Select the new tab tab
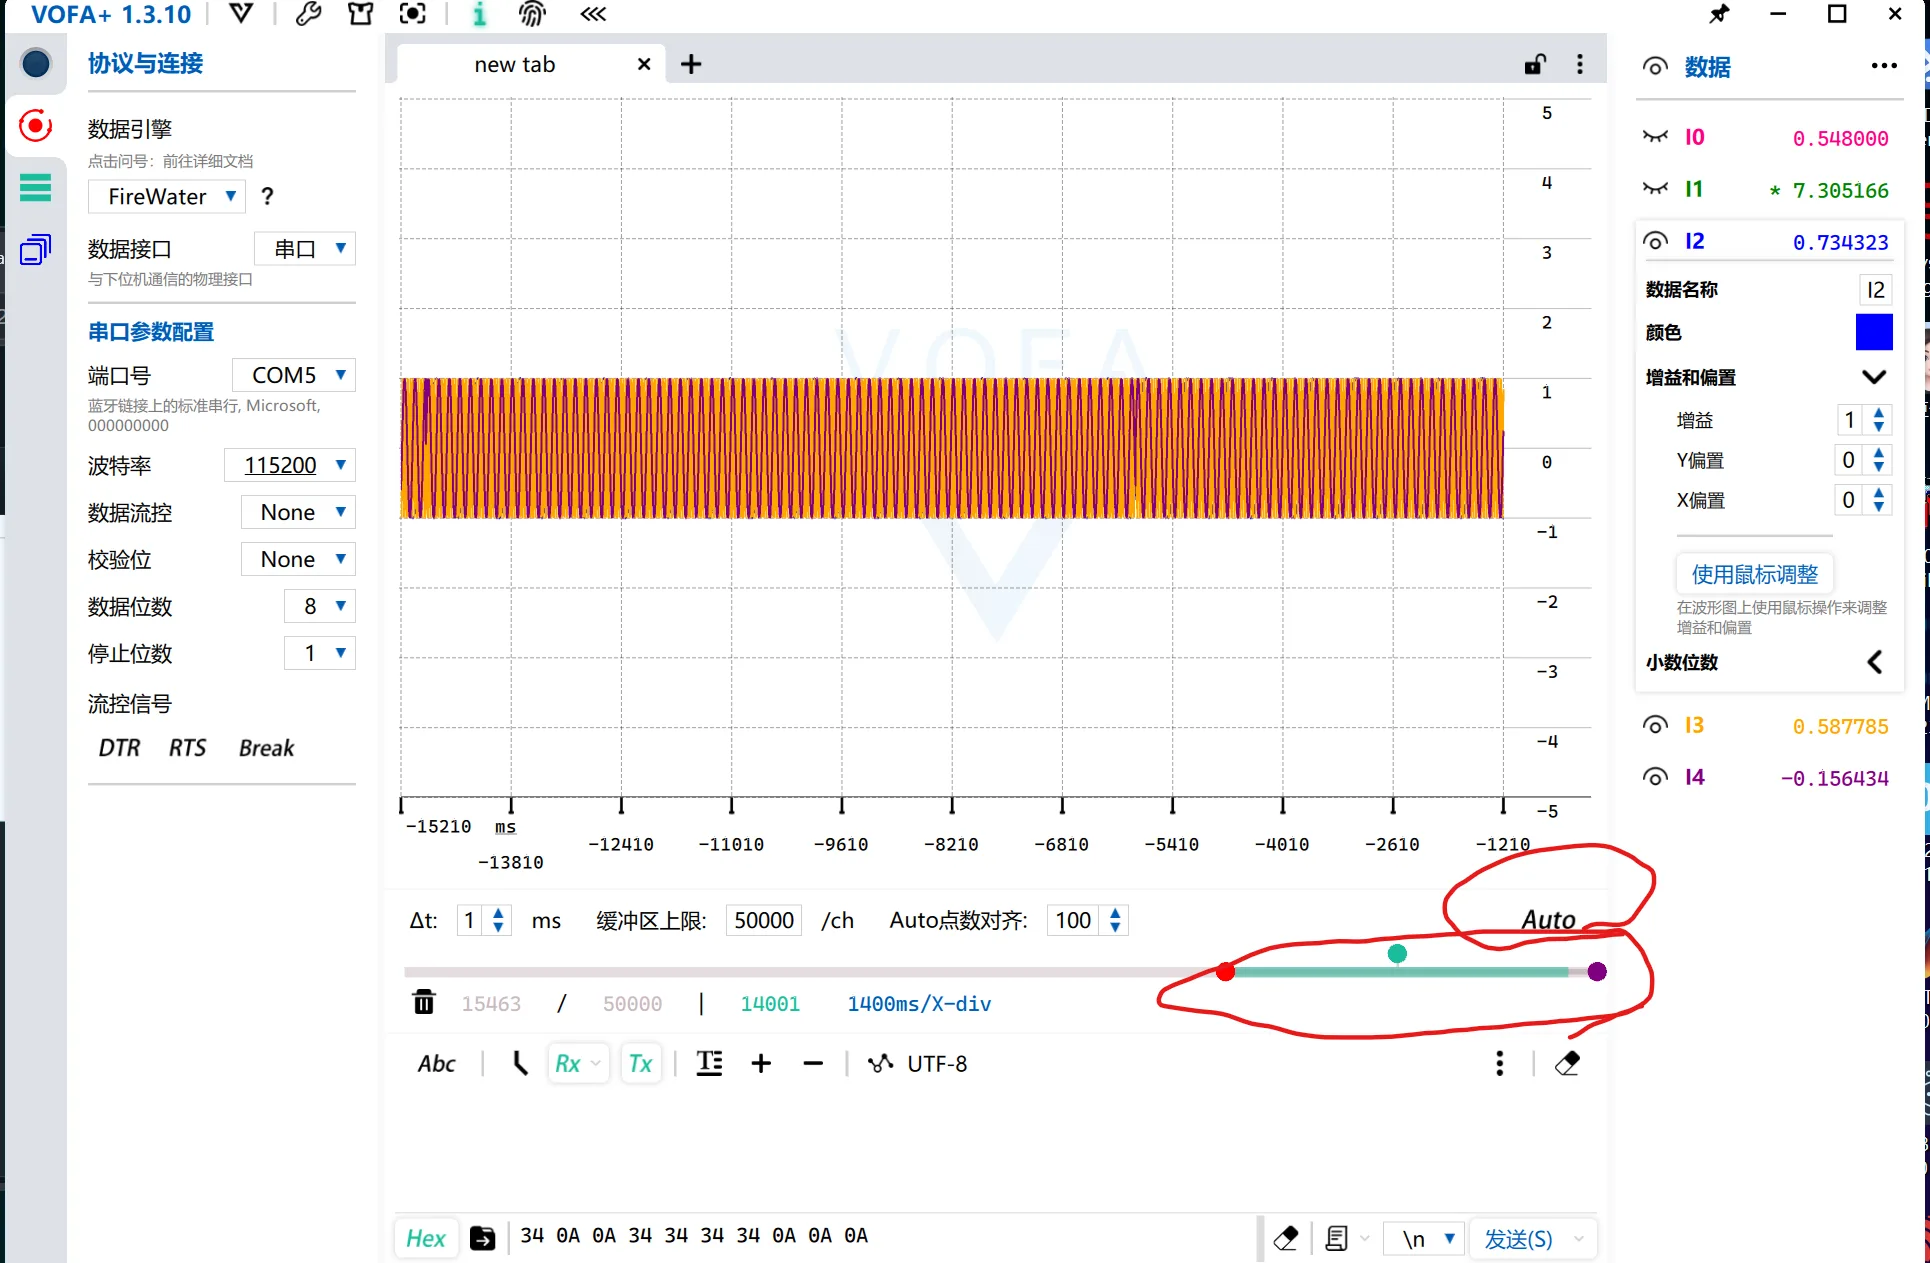 pyautogui.click(x=531, y=65)
